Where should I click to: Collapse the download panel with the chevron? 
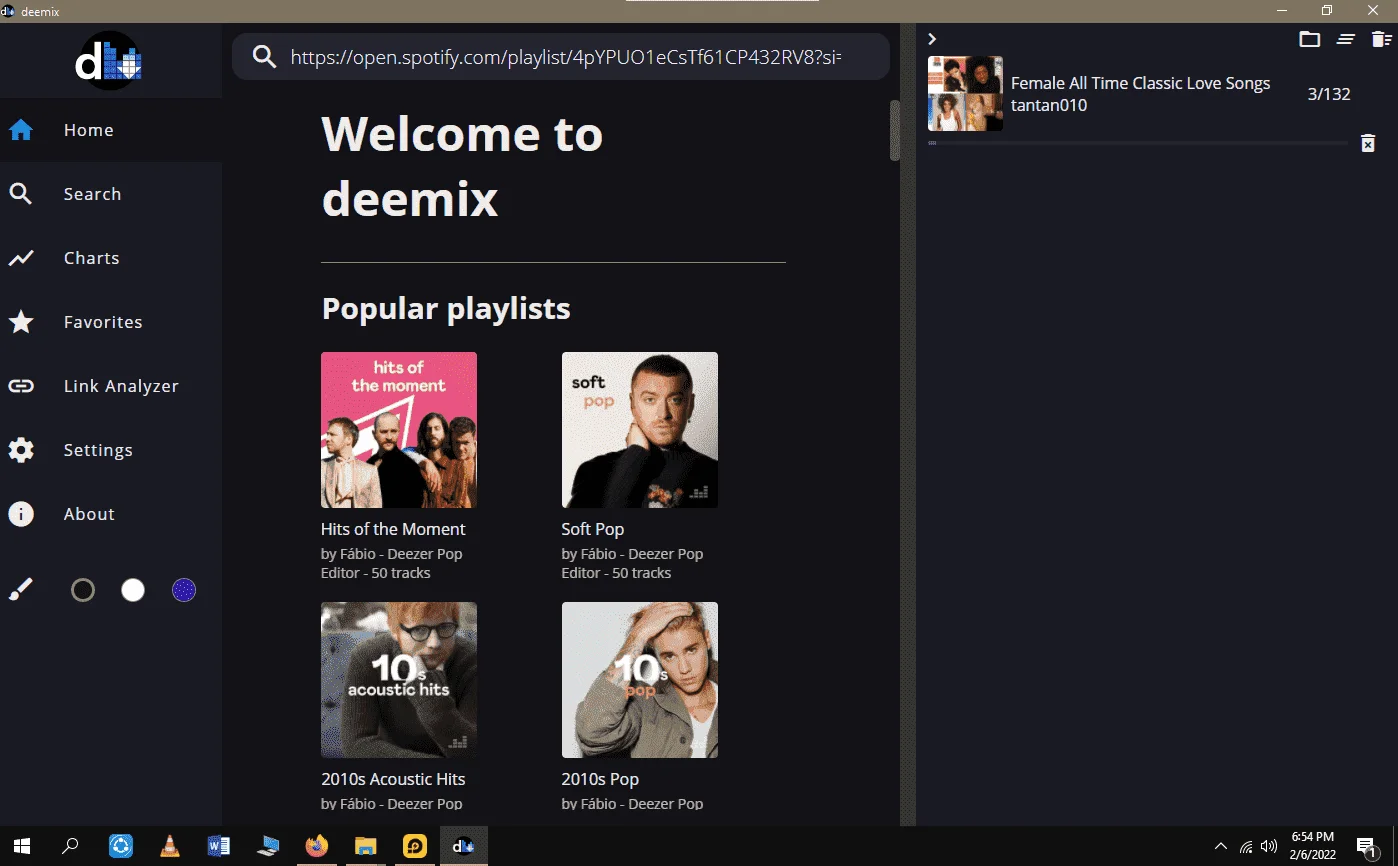[x=932, y=39]
